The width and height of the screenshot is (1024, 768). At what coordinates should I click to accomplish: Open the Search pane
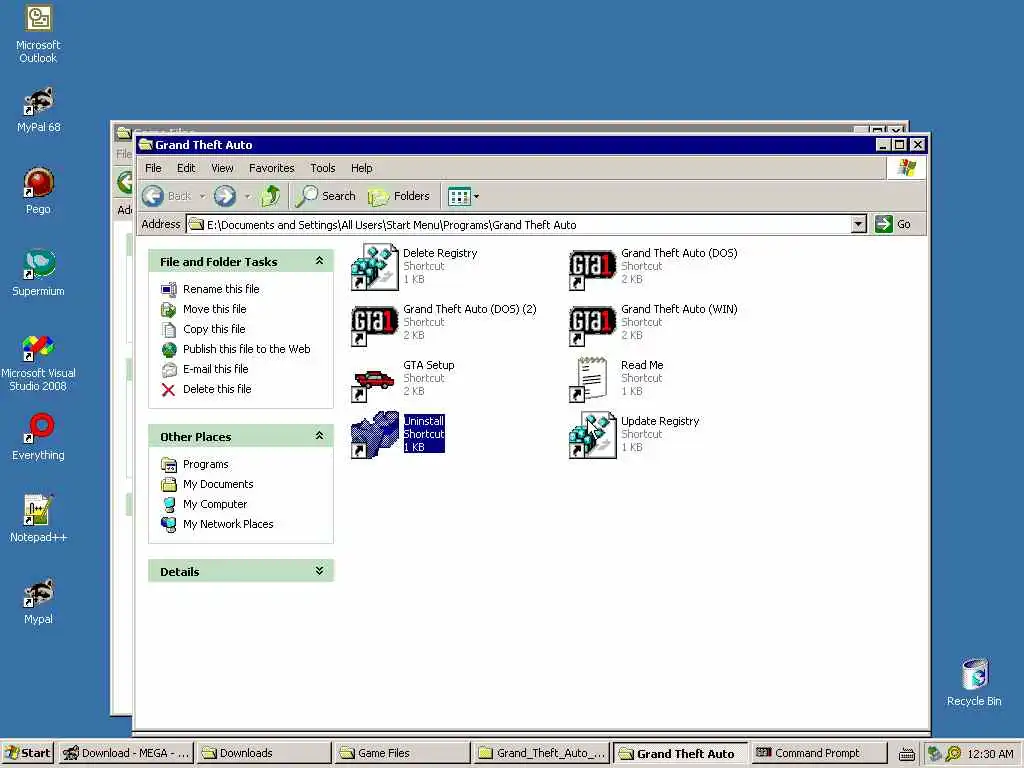[x=326, y=196]
